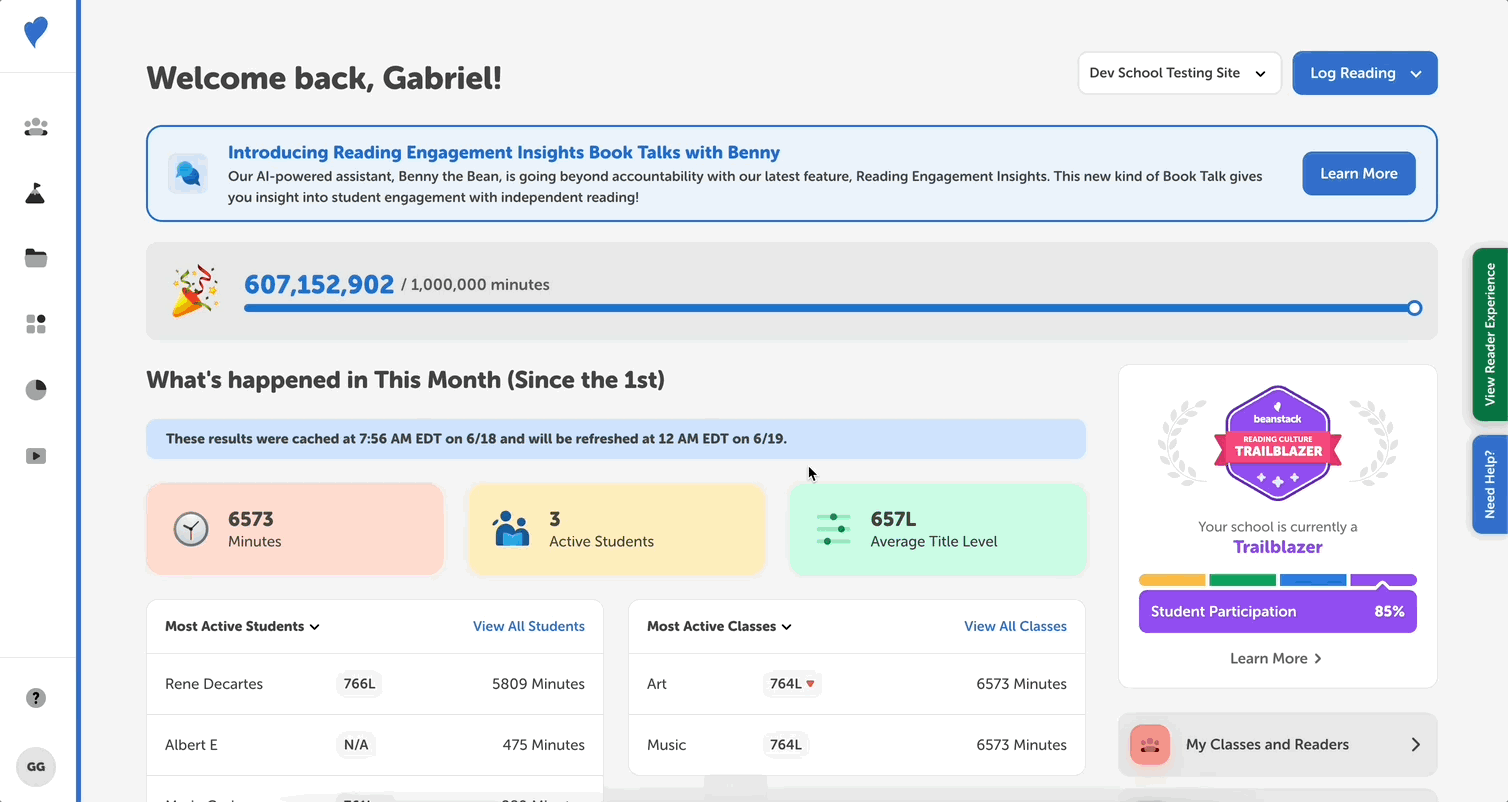This screenshot has width=1508, height=802.
Task: Click the question mark help icon
Action: click(x=36, y=698)
